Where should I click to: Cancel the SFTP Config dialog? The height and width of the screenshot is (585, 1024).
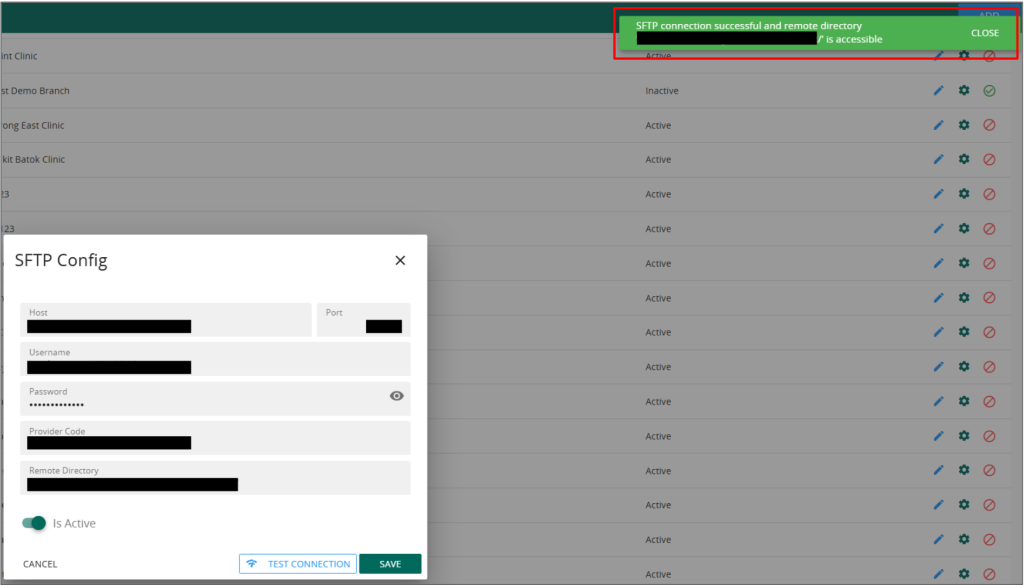pos(40,564)
